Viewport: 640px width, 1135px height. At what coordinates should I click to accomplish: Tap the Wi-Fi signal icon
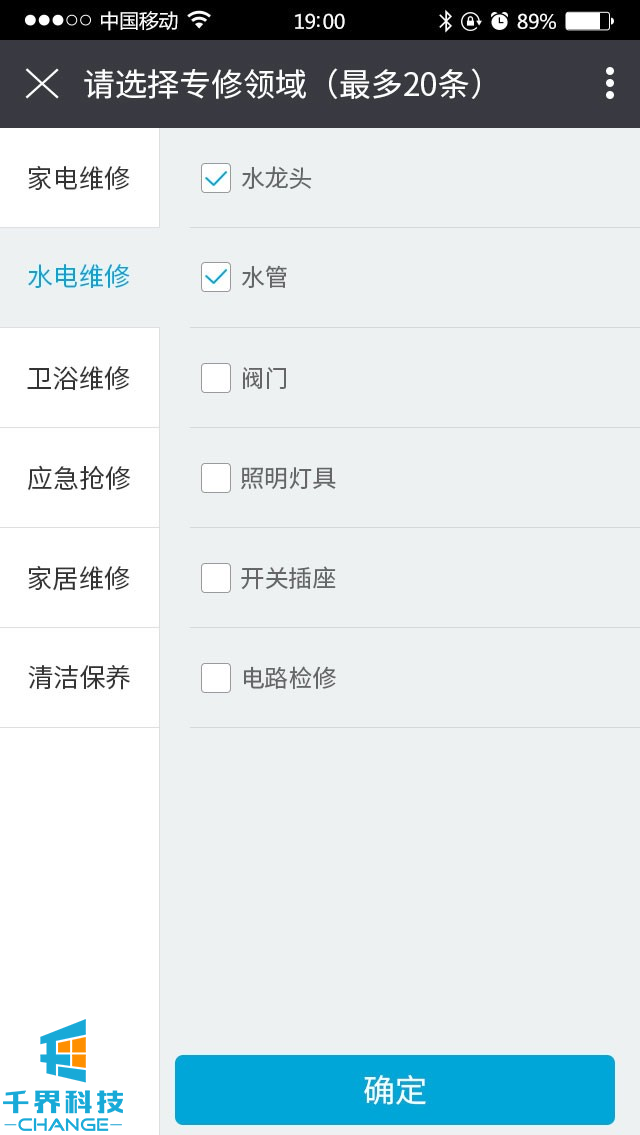point(199,21)
